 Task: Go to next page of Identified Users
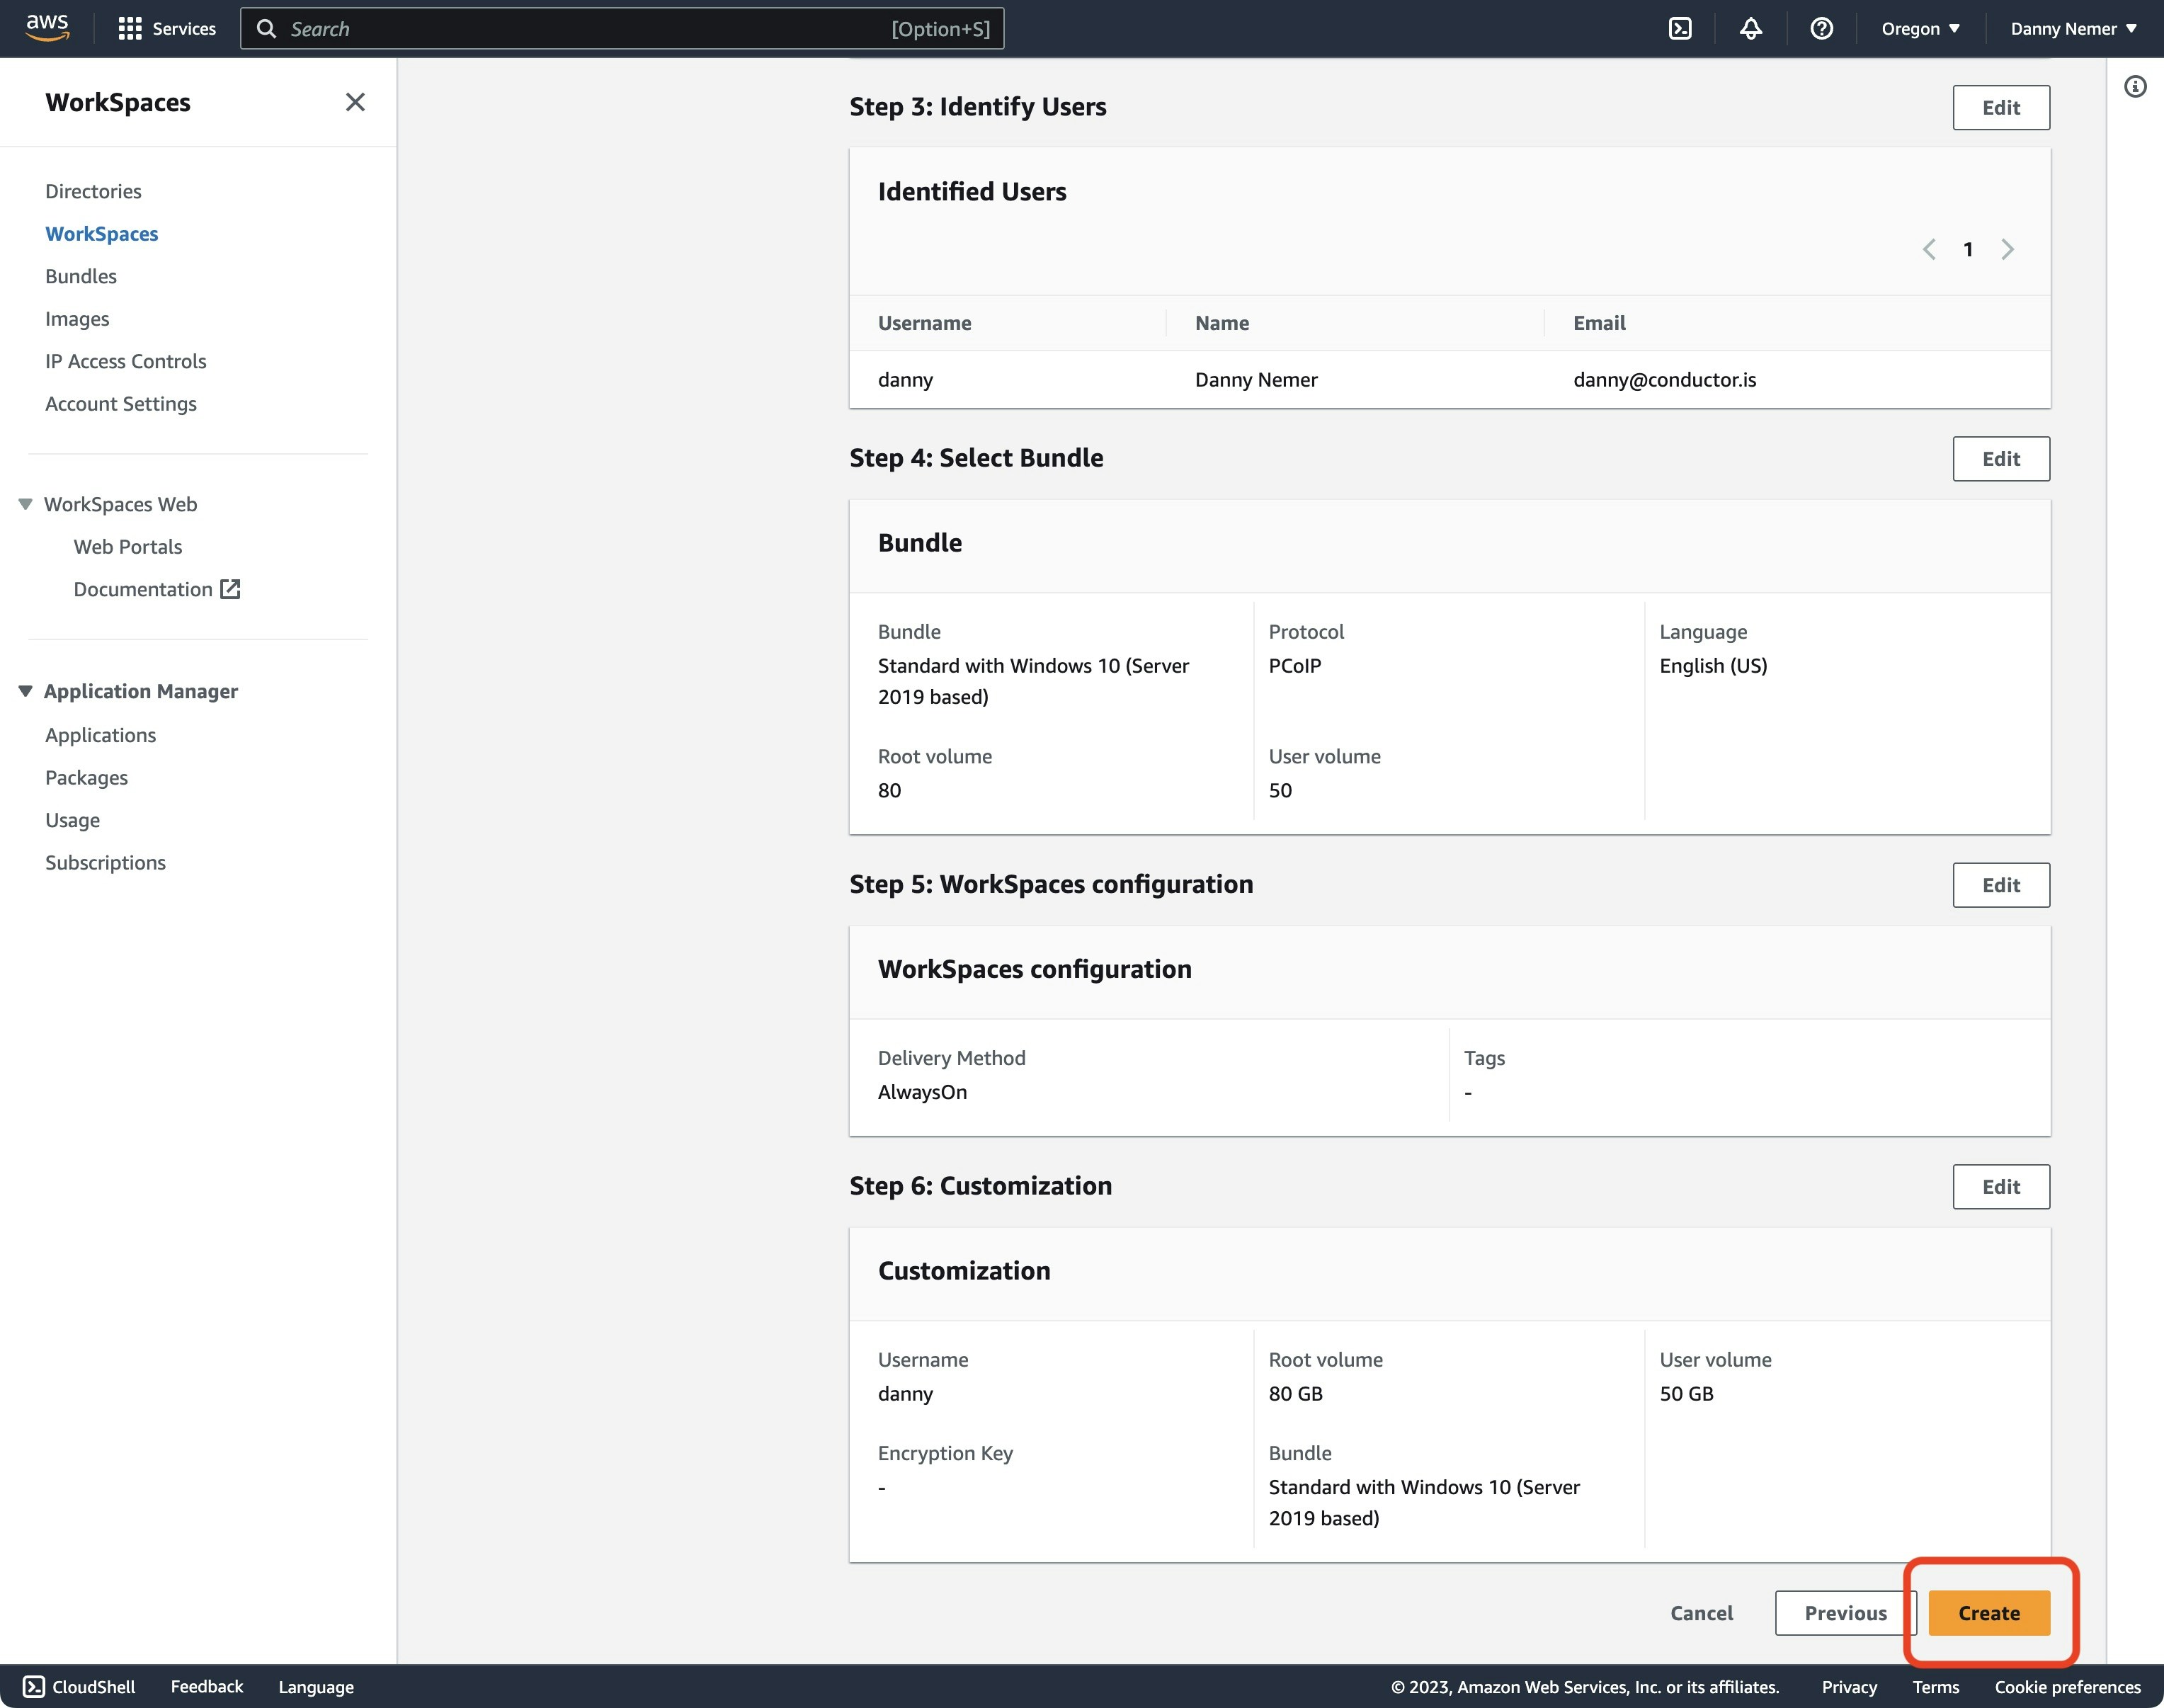[2007, 249]
